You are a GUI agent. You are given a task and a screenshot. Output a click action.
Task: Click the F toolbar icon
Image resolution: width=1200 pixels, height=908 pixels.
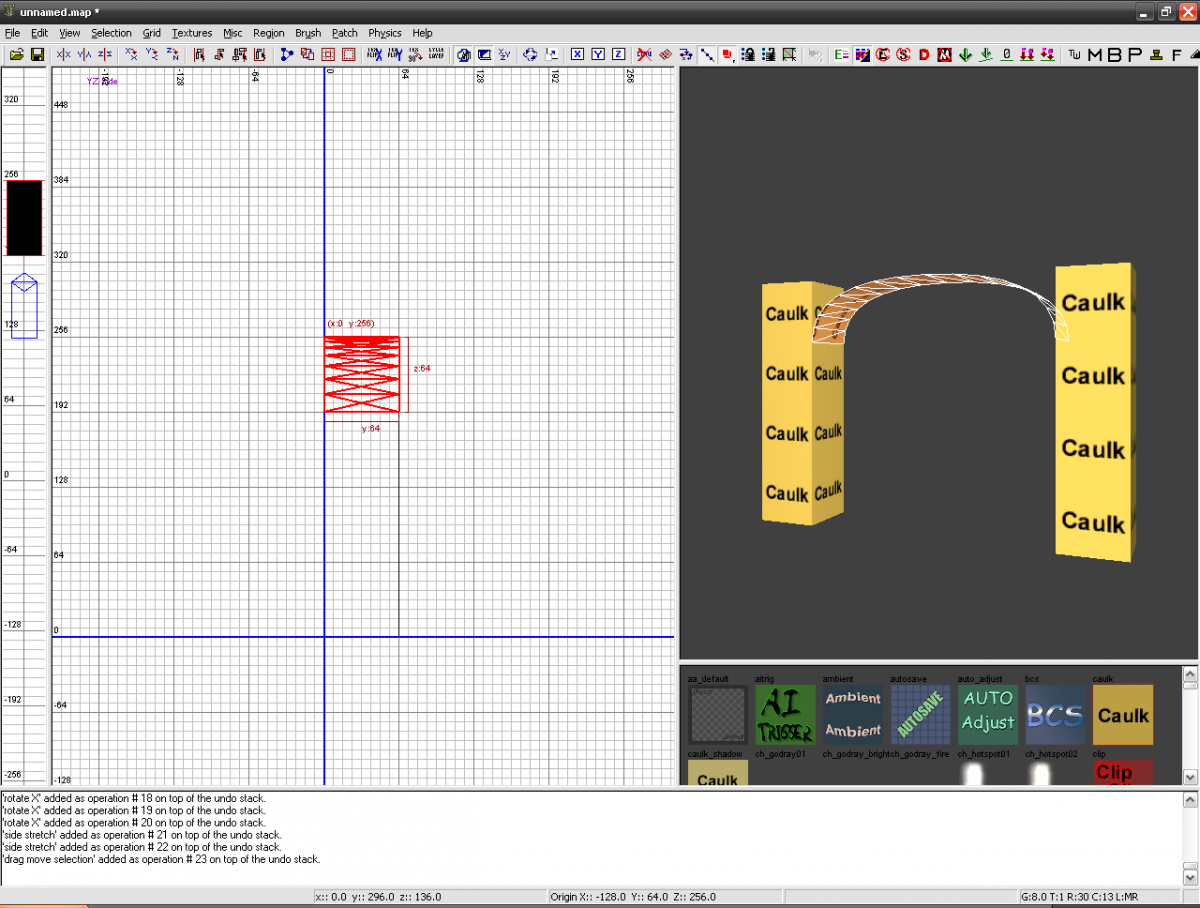1177,54
